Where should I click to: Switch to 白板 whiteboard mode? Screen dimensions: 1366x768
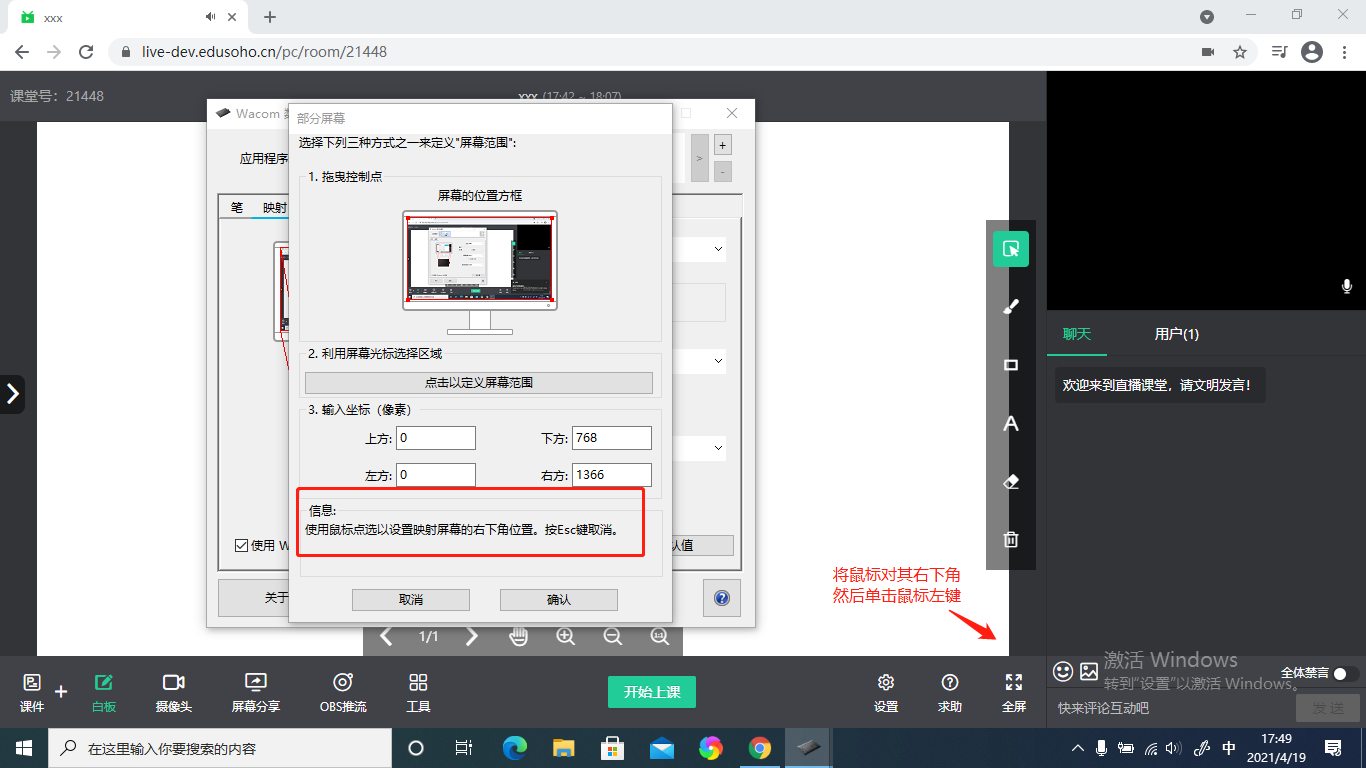[x=104, y=692]
